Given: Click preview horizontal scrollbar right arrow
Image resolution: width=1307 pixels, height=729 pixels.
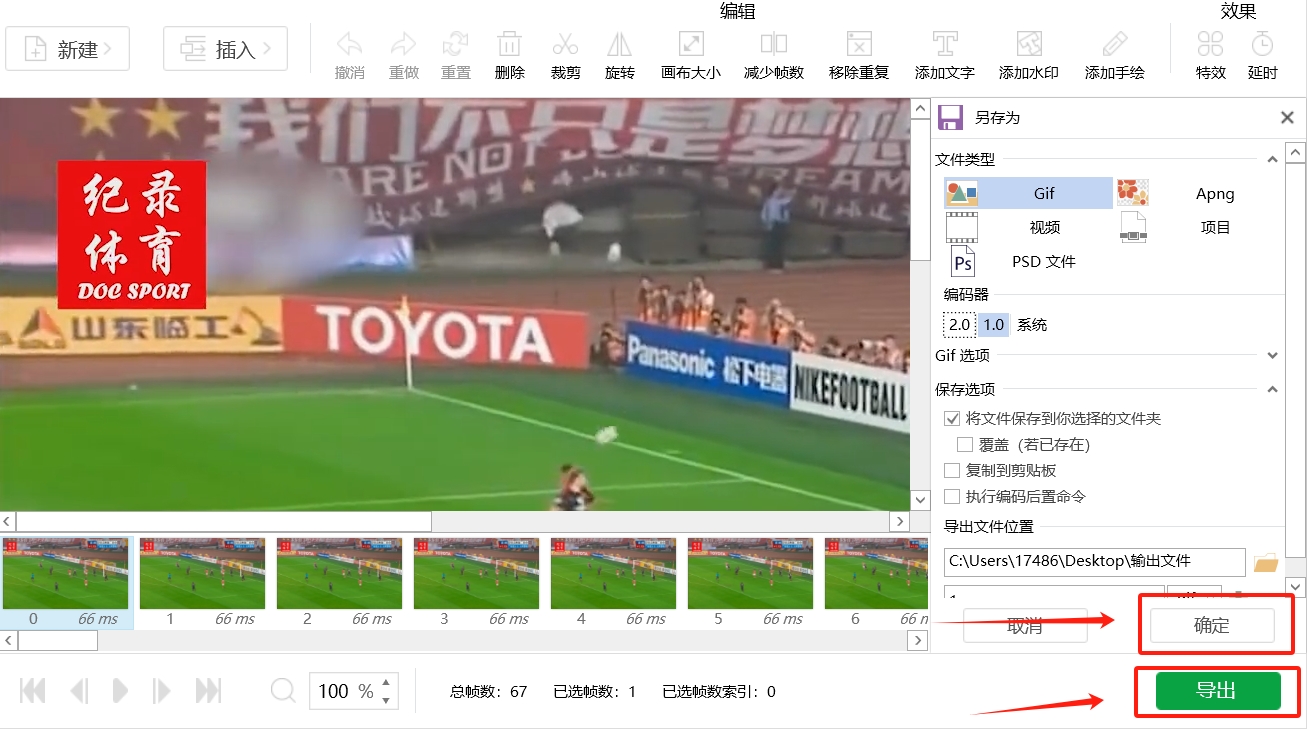Looking at the screenshot, I should (900, 521).
